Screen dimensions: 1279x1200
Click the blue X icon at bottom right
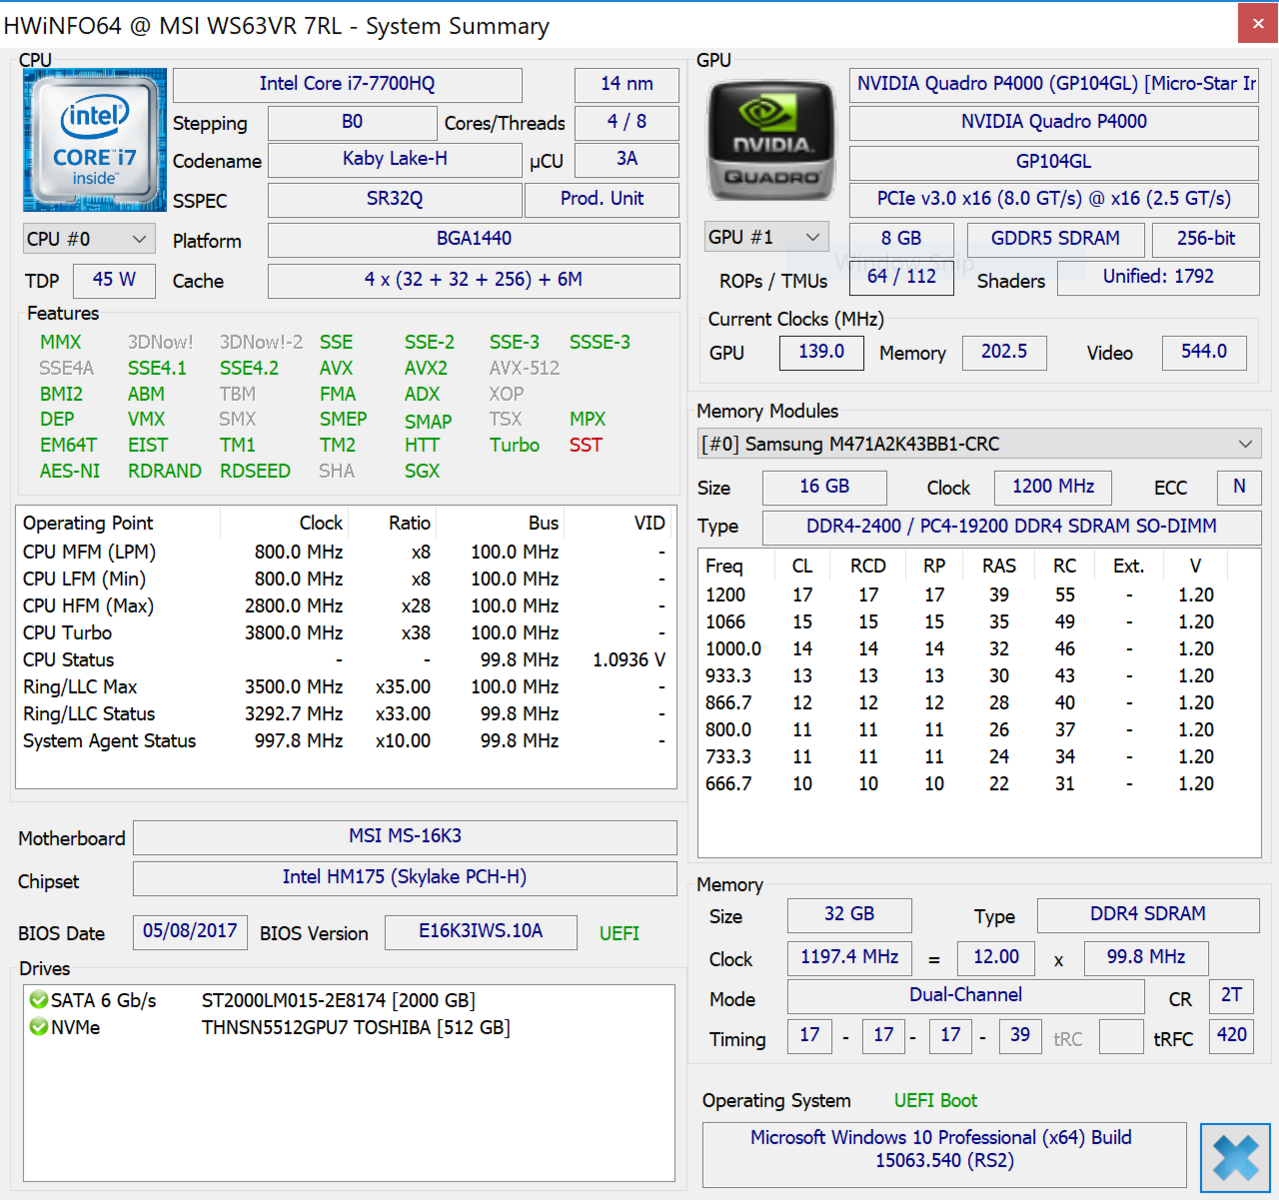pyautogui.click(x=1235, y=1158)
